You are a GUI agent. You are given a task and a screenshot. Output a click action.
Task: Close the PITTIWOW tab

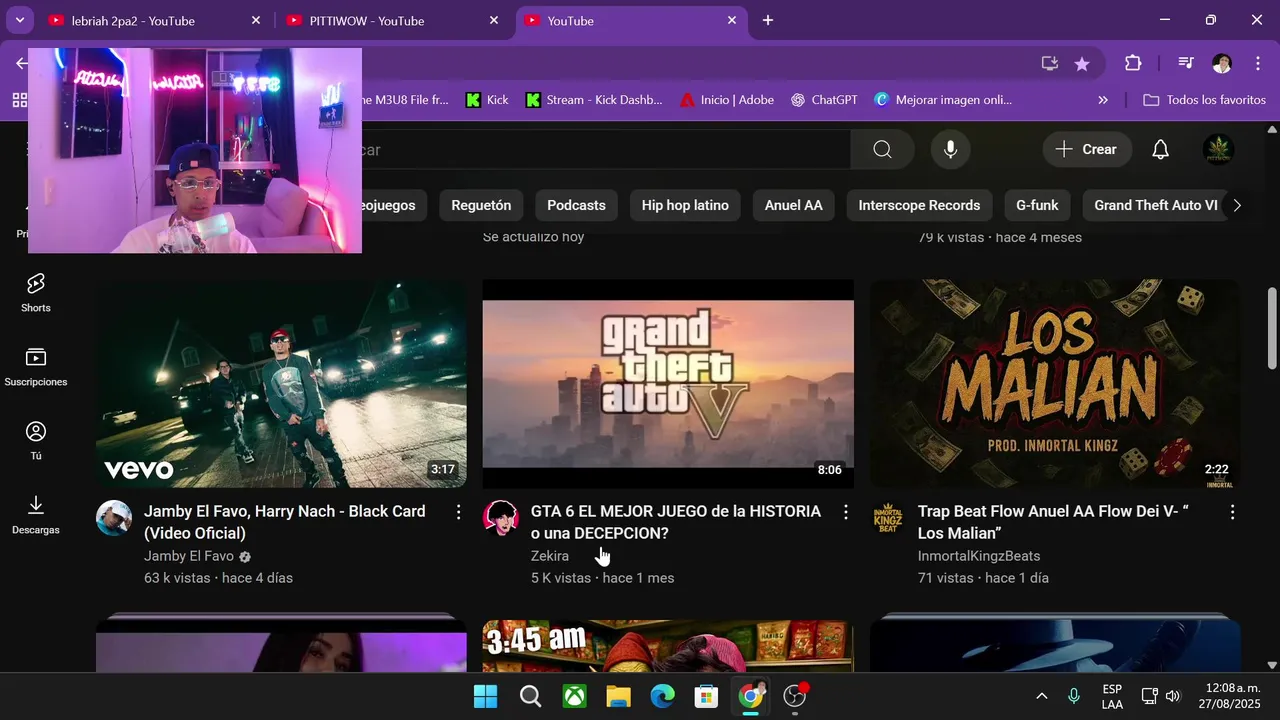pos(494,20)
